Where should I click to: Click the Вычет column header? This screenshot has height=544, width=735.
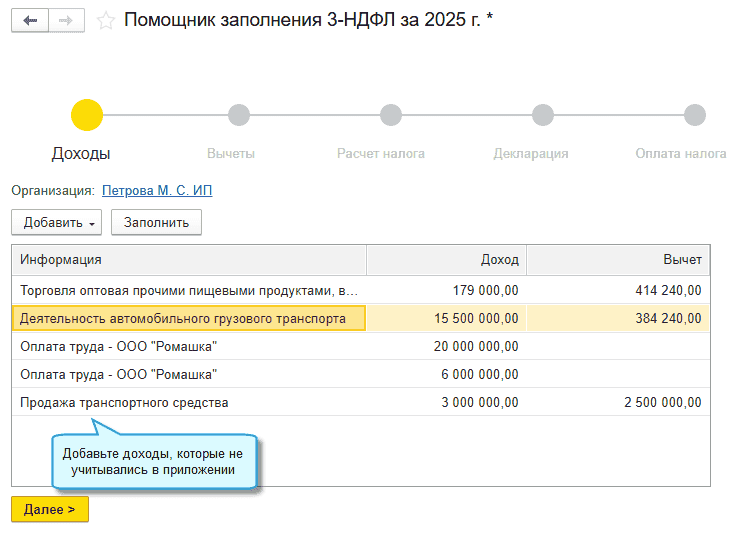618,260
